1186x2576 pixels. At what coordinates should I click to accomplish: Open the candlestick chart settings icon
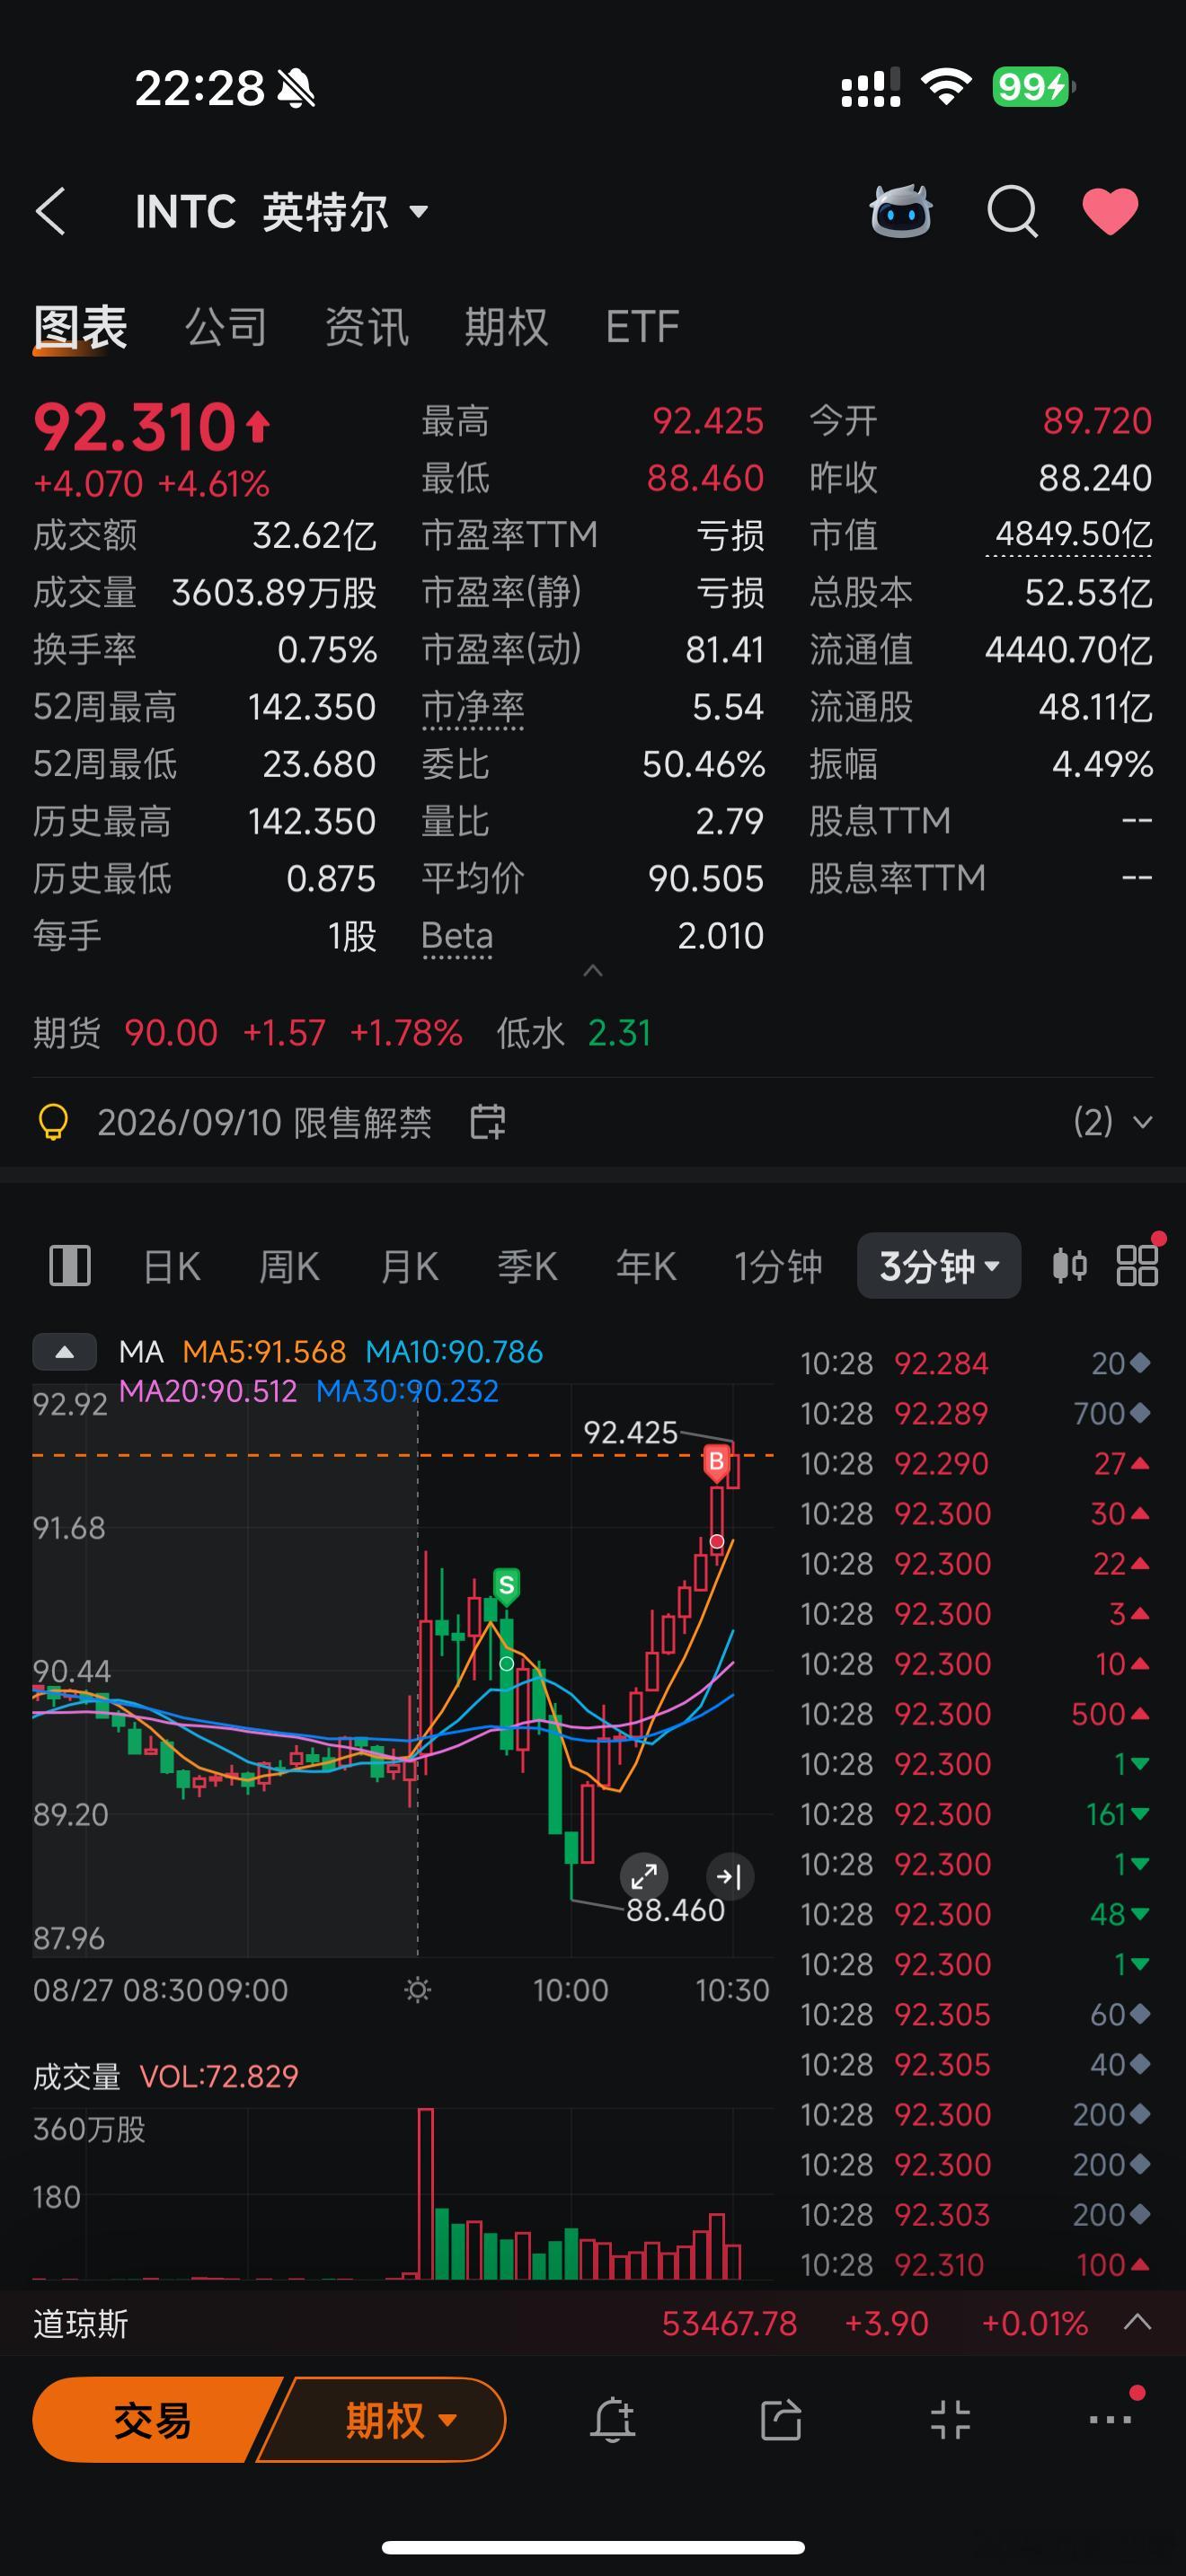point(1069,1266)
